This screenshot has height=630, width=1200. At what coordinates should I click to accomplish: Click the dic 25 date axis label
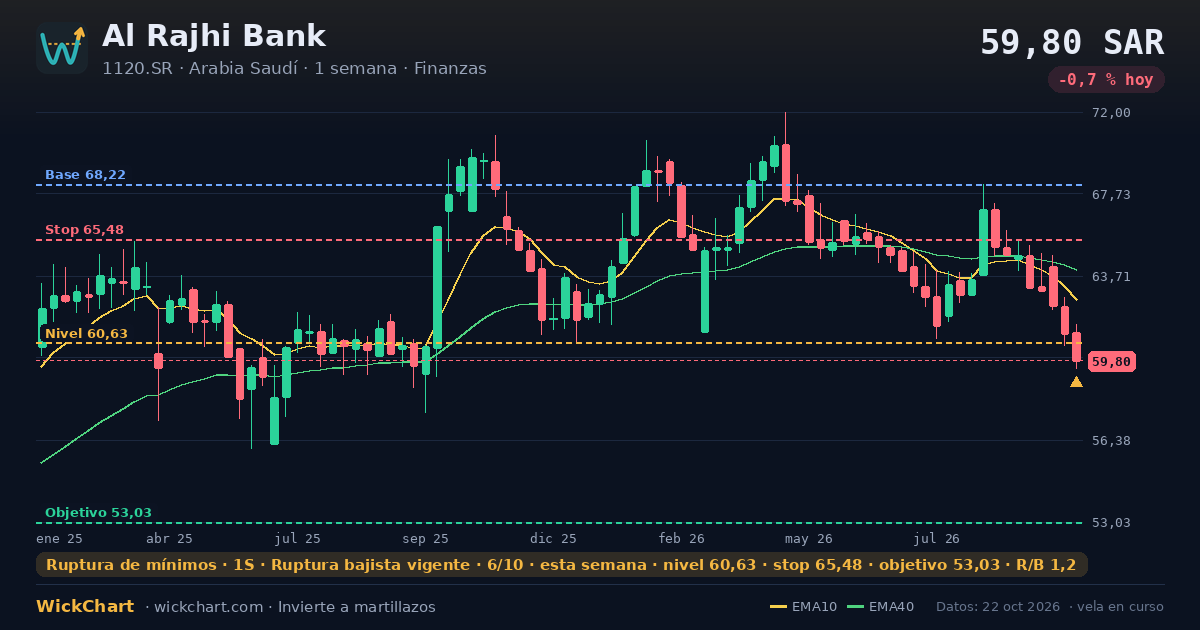tap(554, 538)
